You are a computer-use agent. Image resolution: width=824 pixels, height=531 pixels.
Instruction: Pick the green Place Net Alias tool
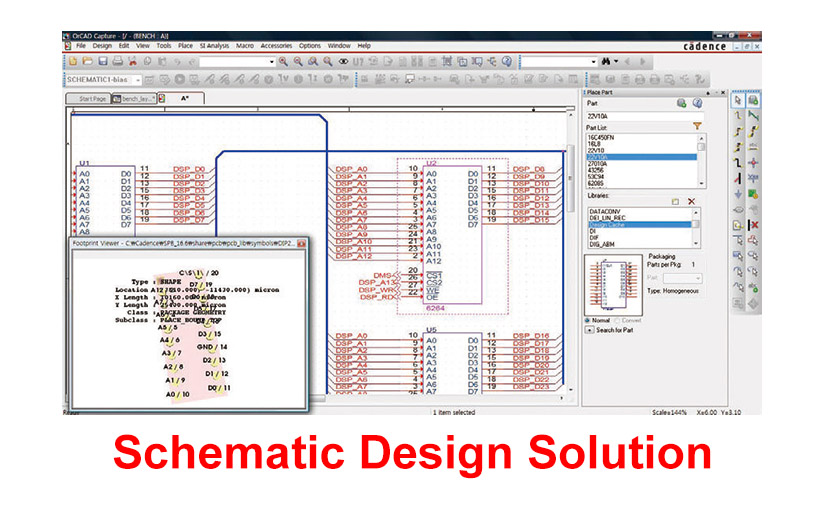pyautogui.click(x=753, y=116)
